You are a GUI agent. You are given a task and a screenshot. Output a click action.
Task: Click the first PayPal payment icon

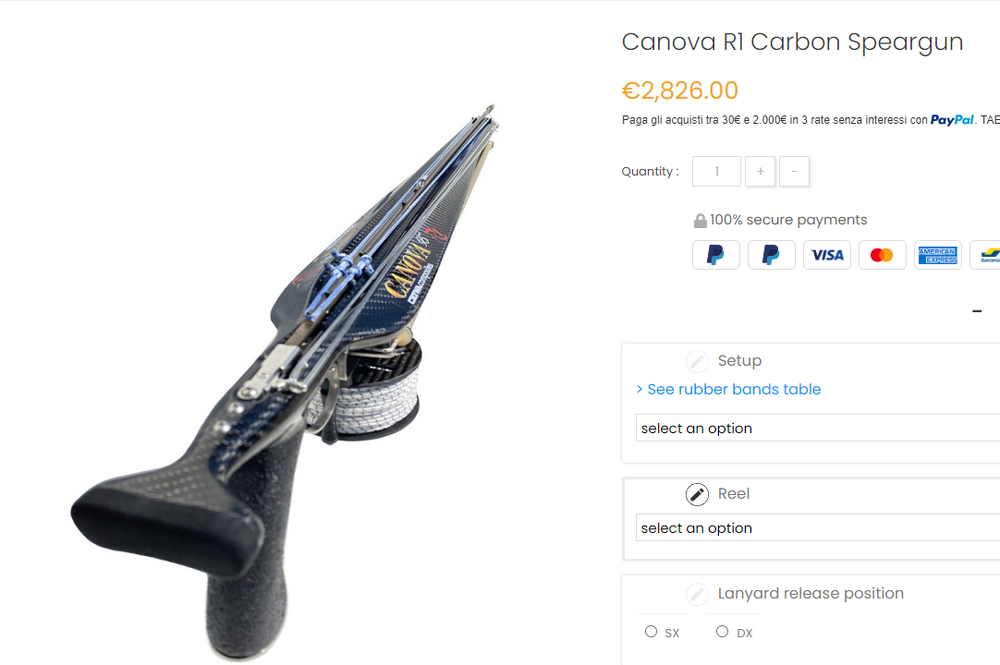coord(716,255)
